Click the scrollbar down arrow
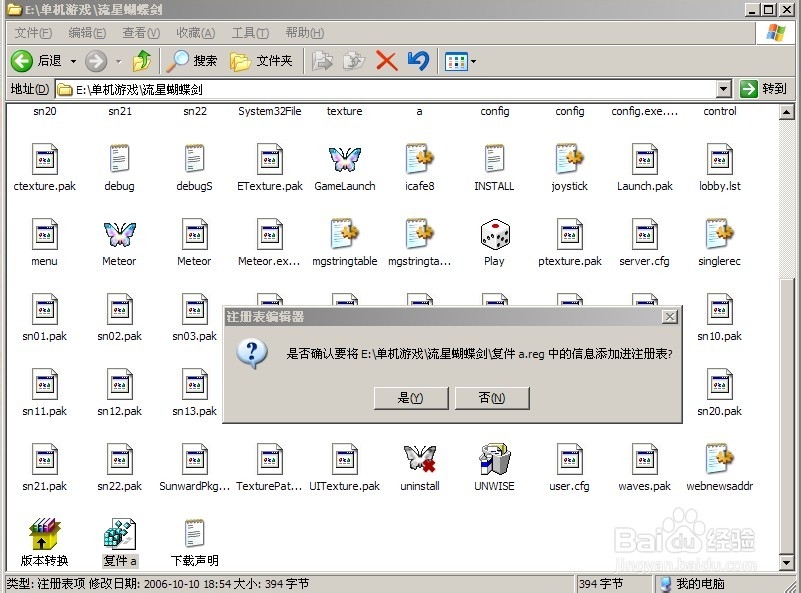This screenshot has width=801, height=593. [x=787, y=563]
